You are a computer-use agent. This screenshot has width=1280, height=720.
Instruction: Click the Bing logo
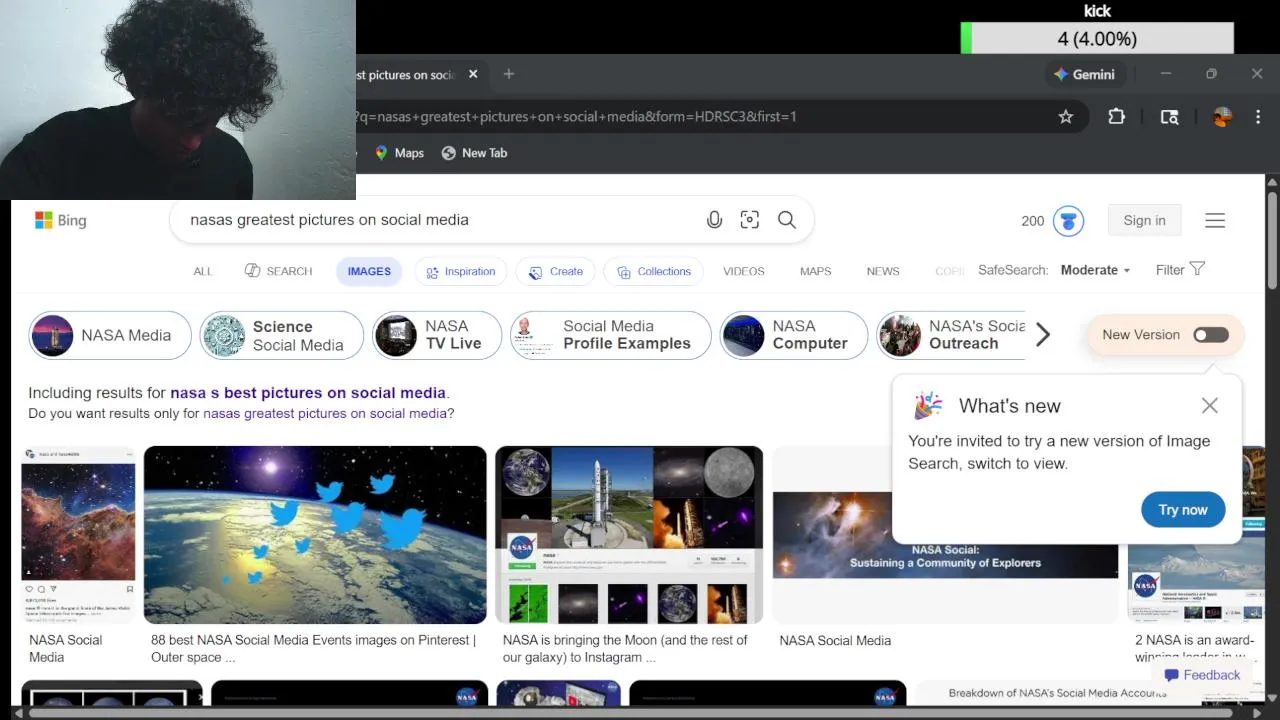[60, 220]
